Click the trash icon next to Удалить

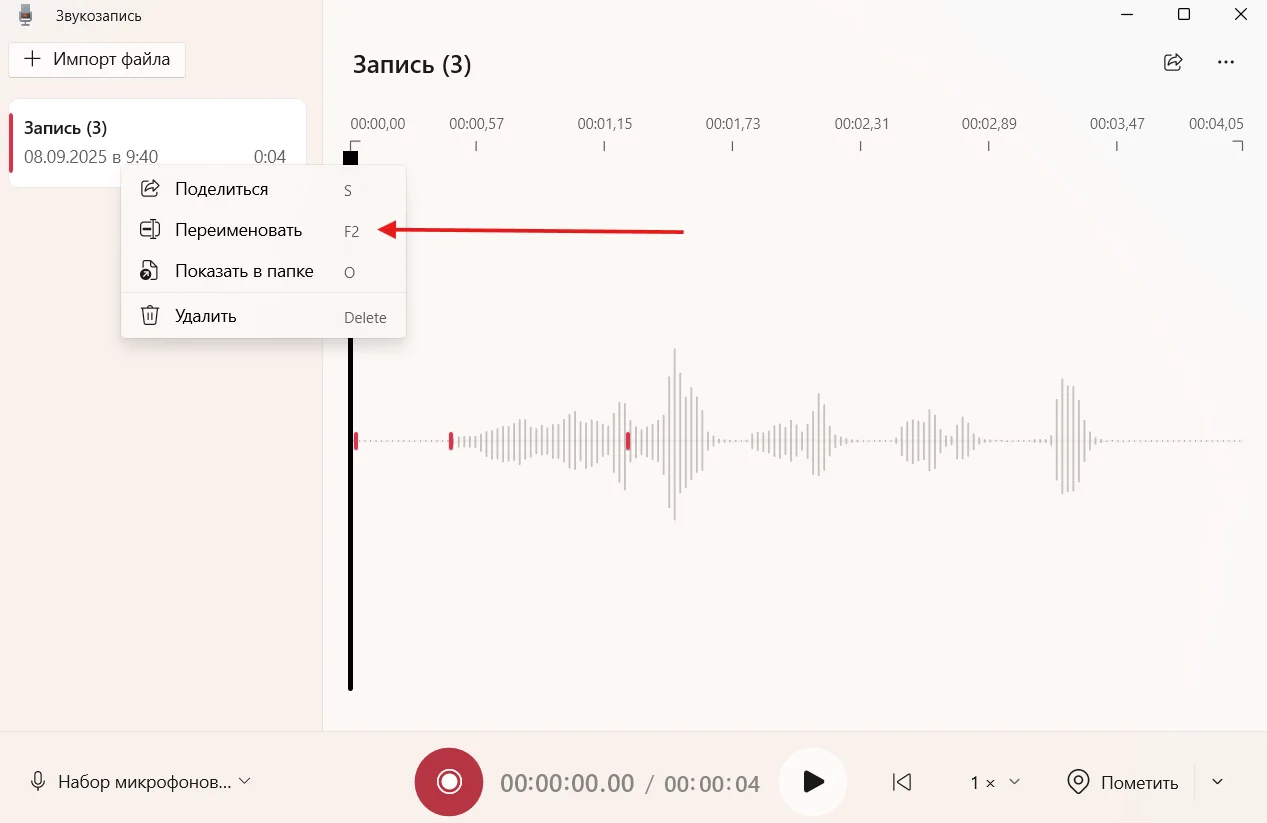click(149, 316)
